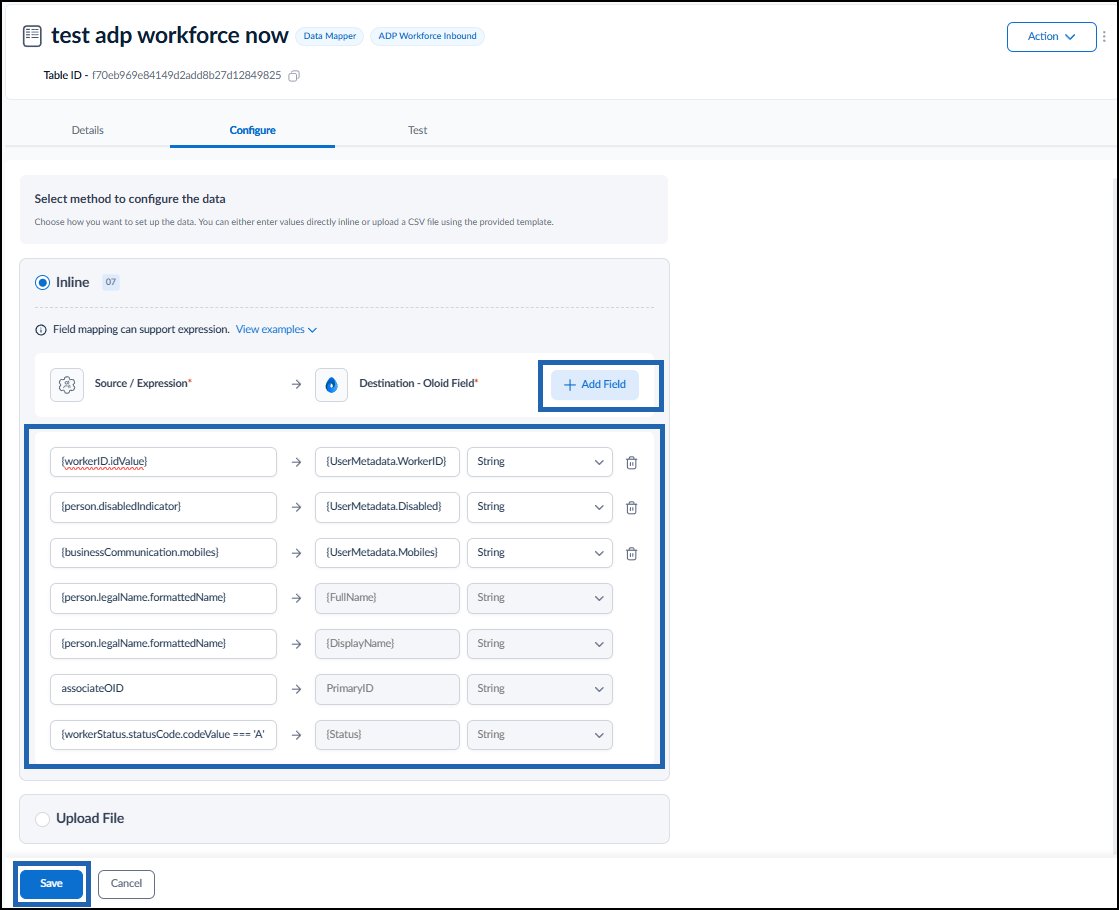This screenshot has width=1119, height=910.
Task: Open type dropdown for UserMetadata.Mobiles
Action: click(540, 552)
